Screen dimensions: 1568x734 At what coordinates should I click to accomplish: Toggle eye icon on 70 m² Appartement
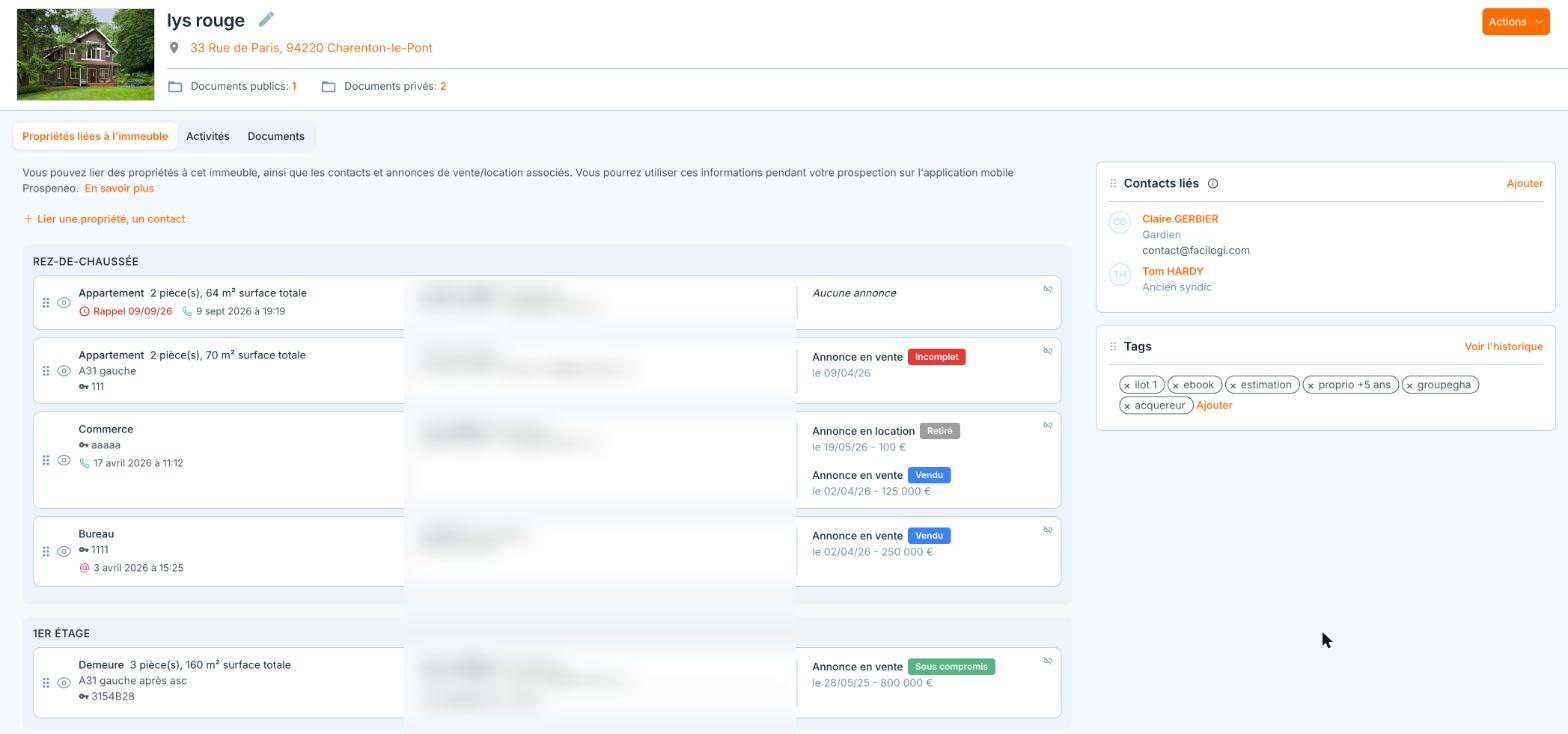(x=64, y=371)
